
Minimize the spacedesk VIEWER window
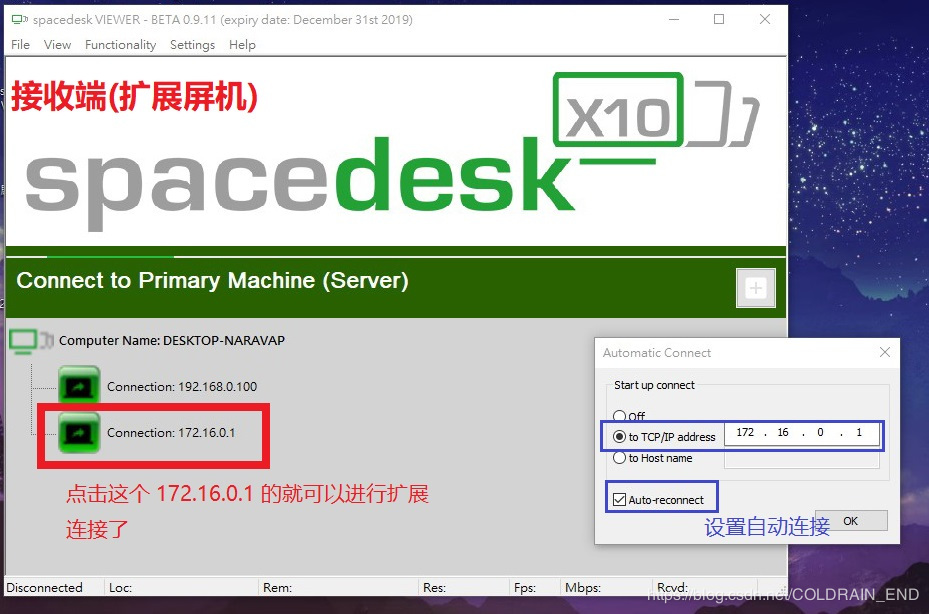674,20
